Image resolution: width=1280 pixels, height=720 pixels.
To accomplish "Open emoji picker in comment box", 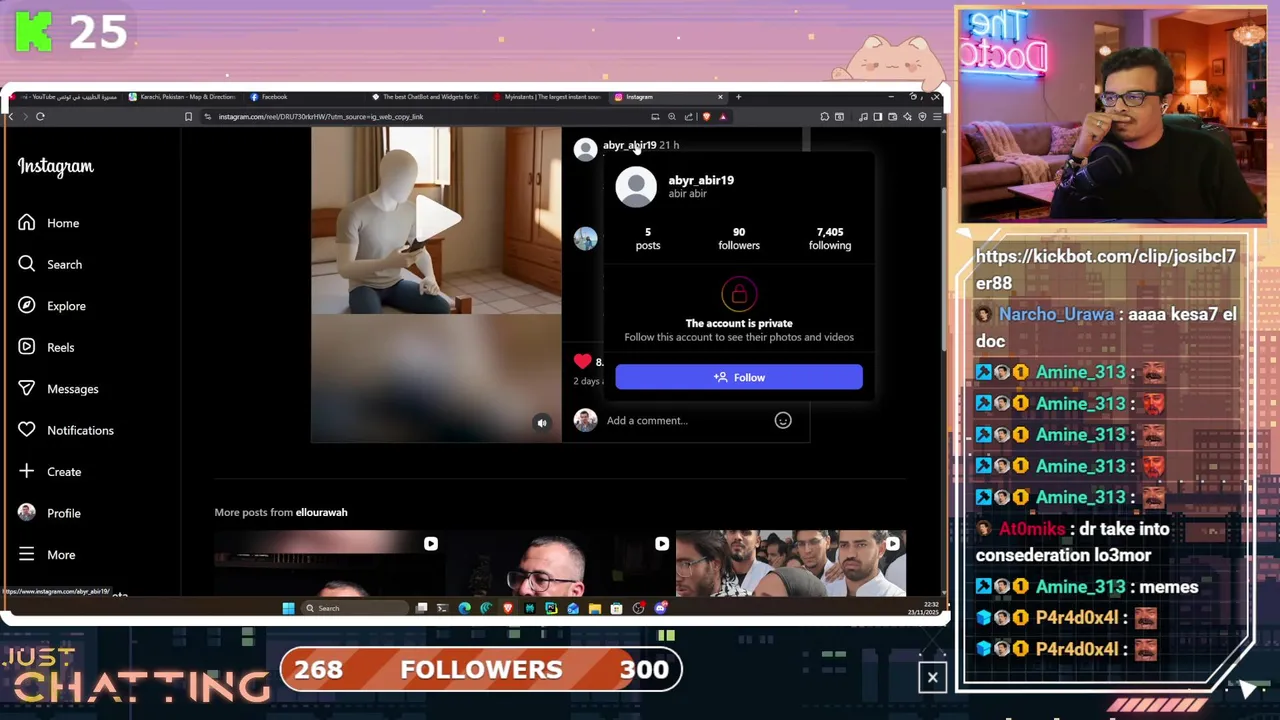I will point(783,420).
